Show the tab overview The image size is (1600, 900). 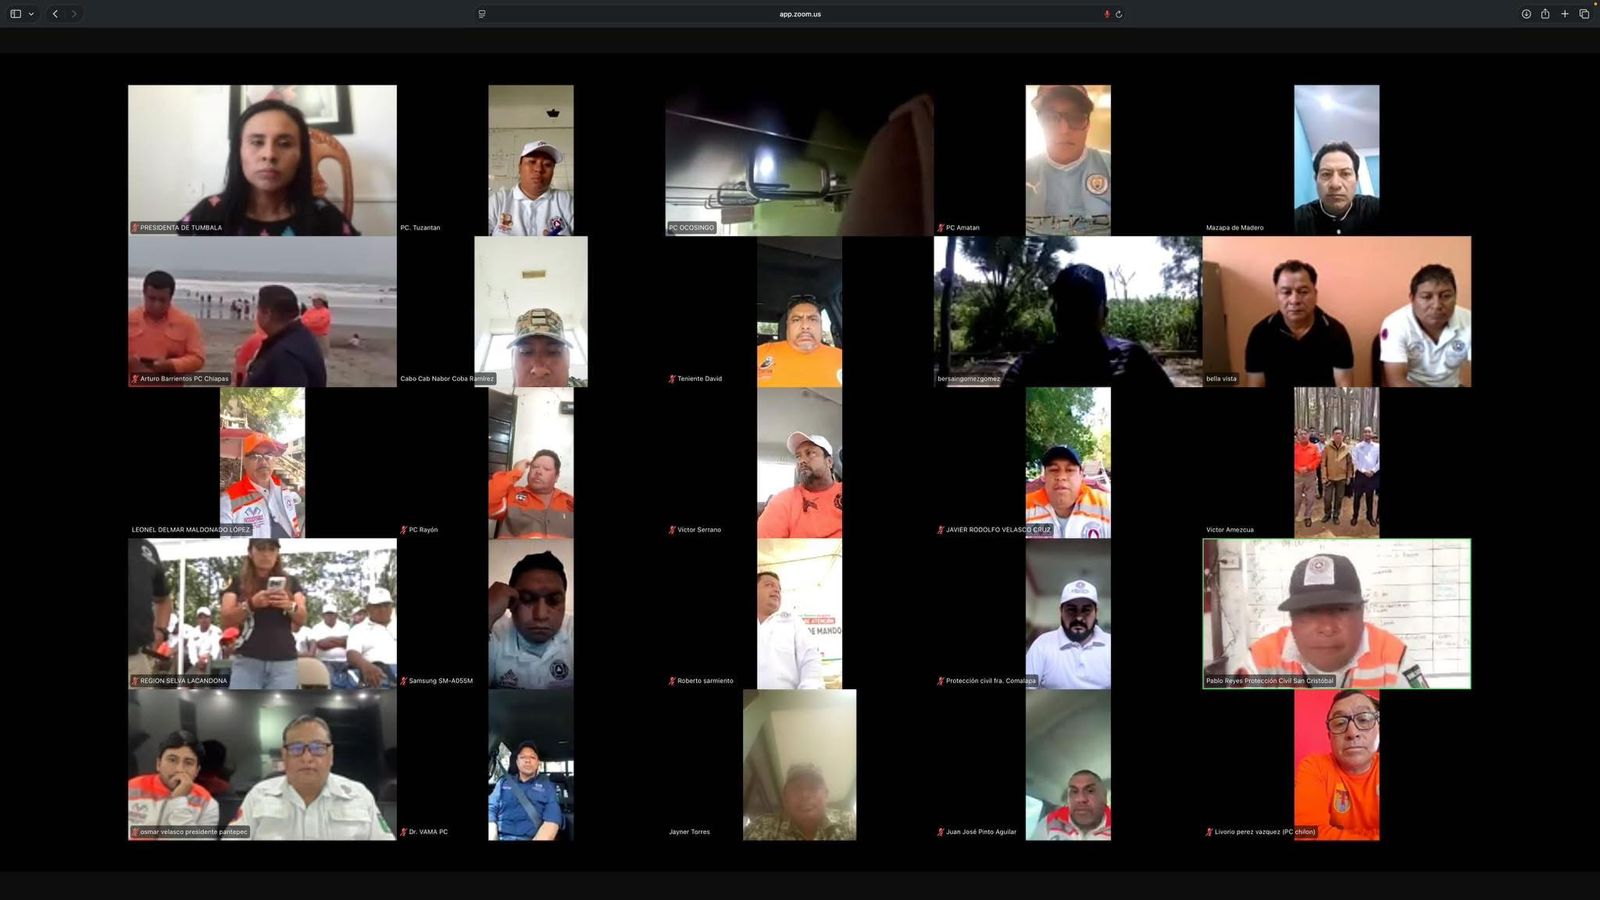tap(1584, 14)
